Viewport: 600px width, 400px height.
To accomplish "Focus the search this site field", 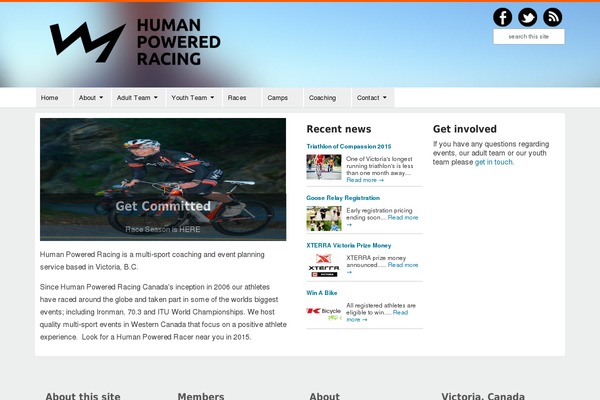I will (x=528, y=37).
